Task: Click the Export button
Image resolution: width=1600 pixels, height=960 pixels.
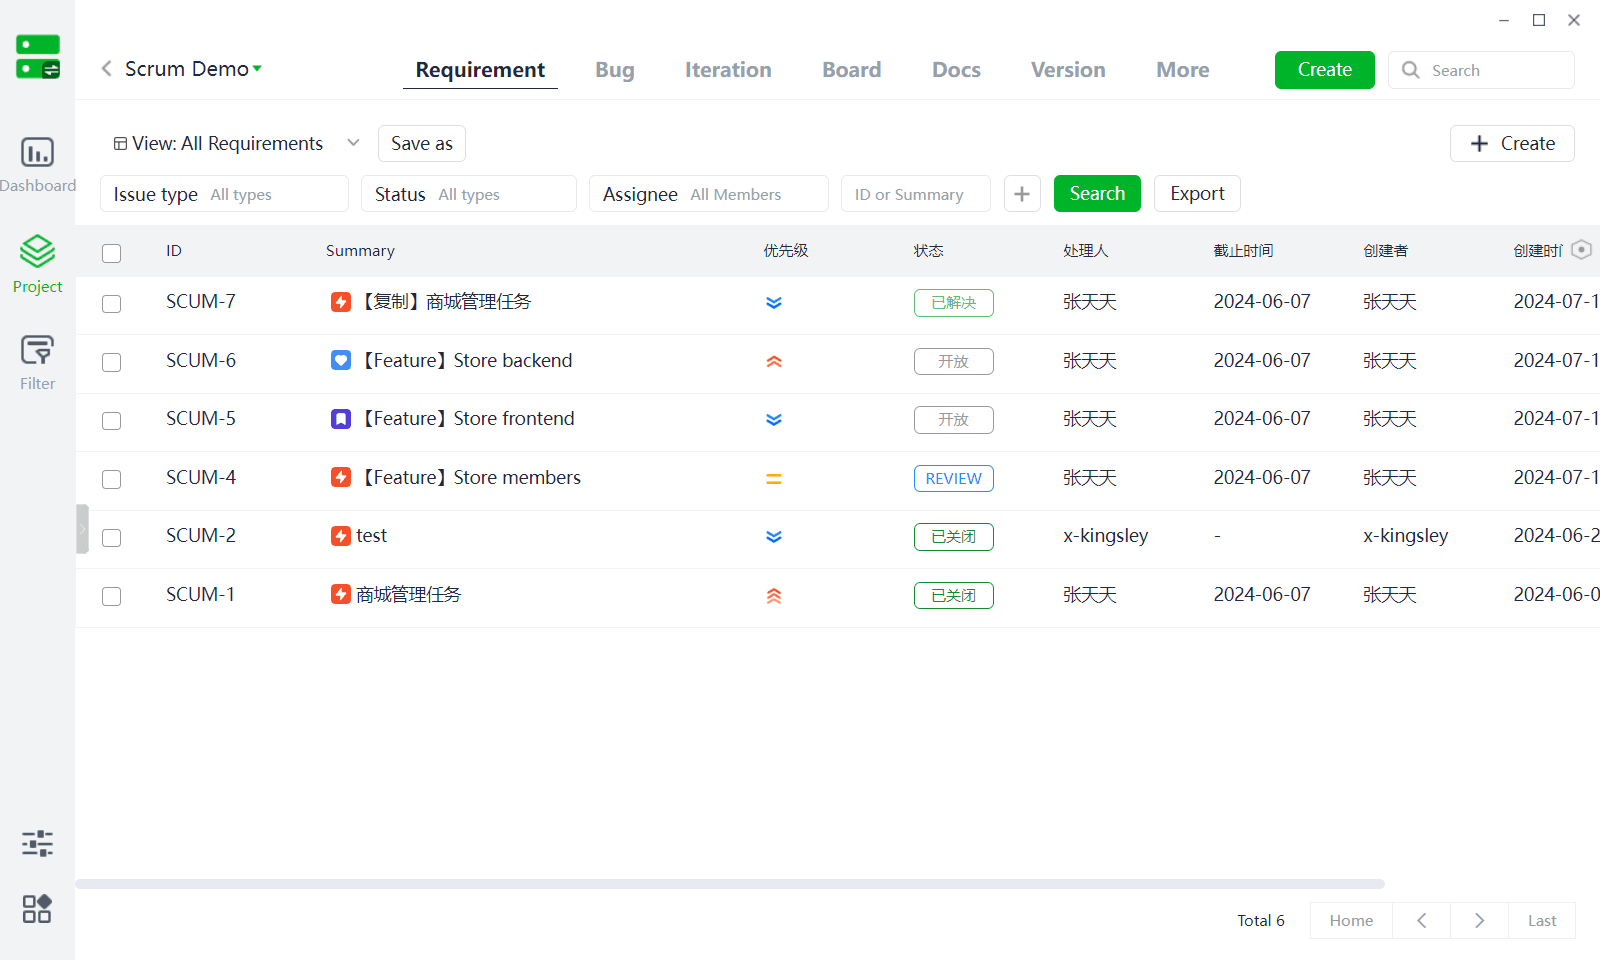Action: pos(1197,194)
